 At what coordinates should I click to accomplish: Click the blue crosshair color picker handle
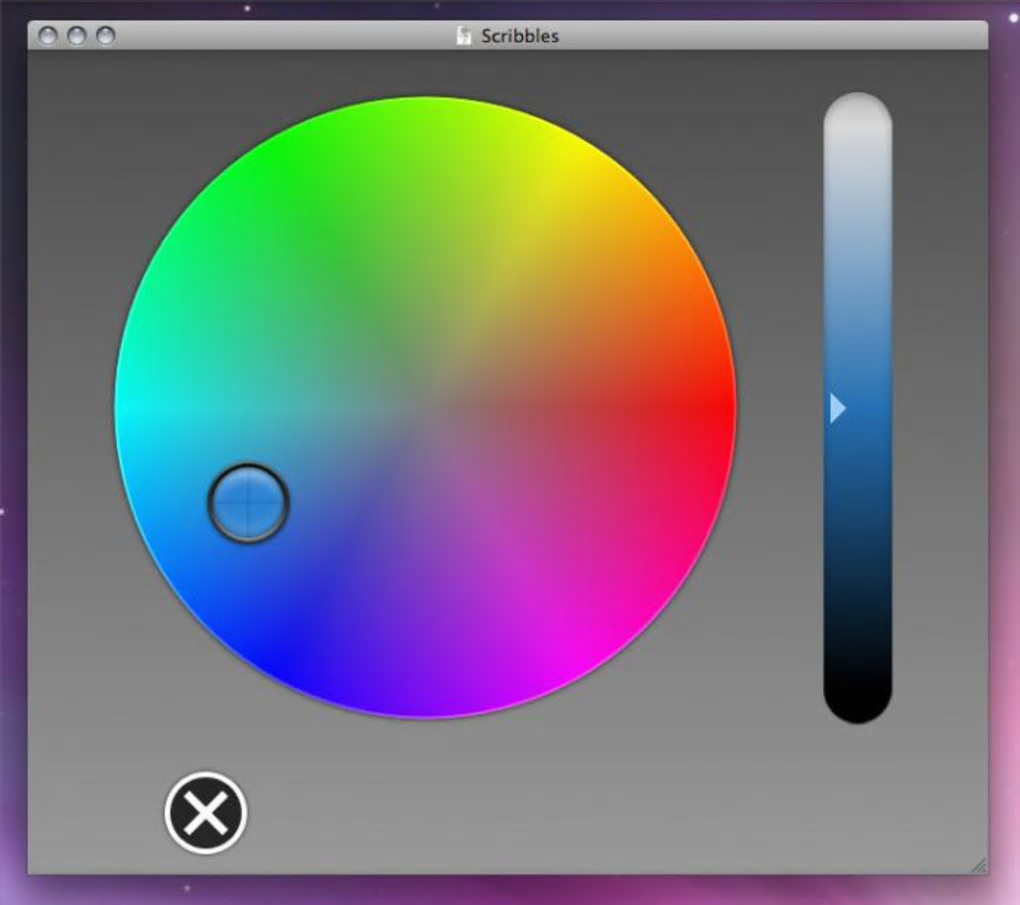pyautogui.click(x=248, y=502)
